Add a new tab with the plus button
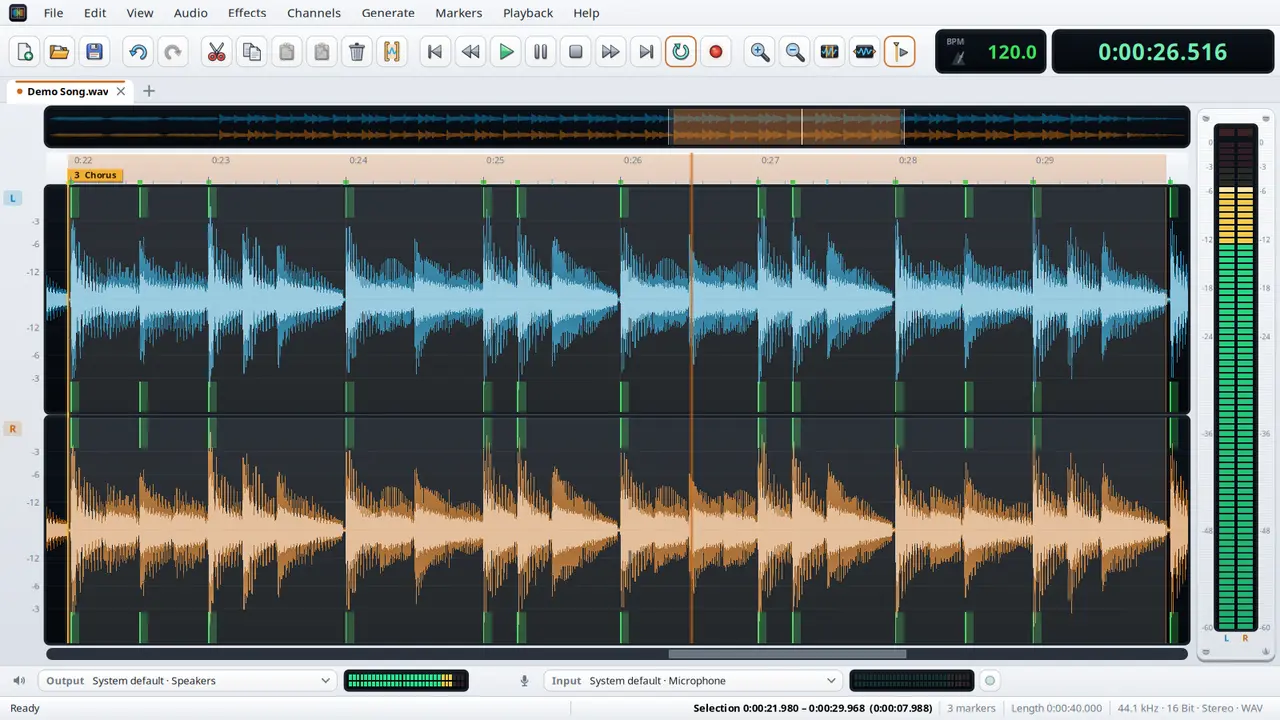 (x=149, y=91)
